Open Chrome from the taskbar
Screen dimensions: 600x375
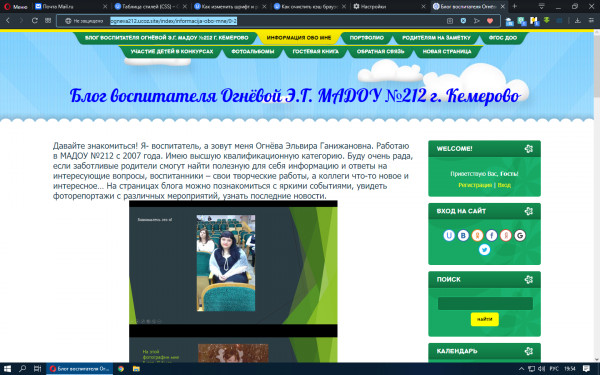point(121,369)
